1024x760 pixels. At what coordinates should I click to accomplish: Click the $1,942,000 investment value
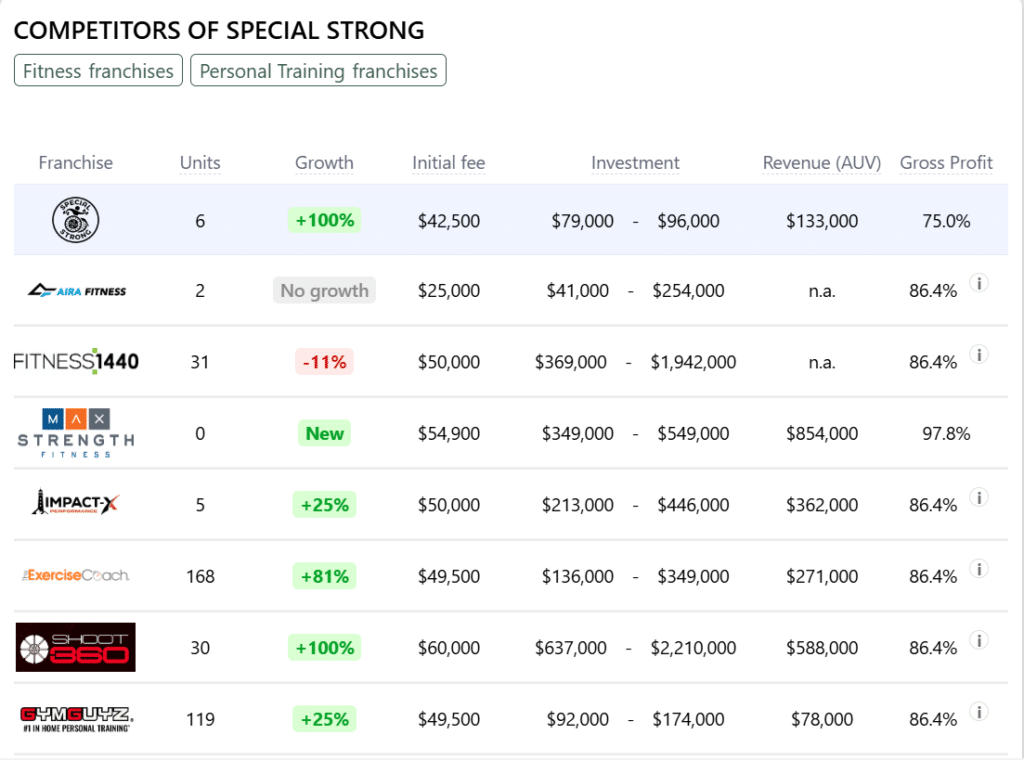pyautogui.click(x=693, y=362)
